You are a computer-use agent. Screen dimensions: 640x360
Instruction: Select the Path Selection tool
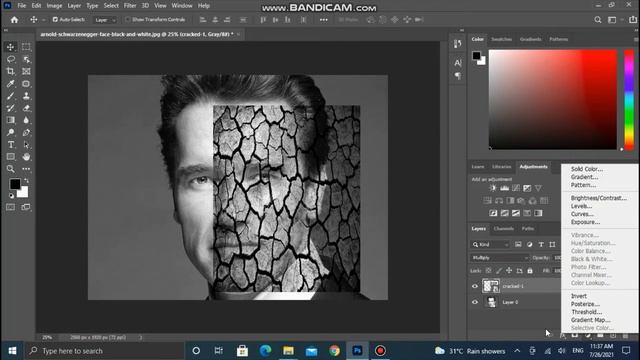(x=26, y=144)
